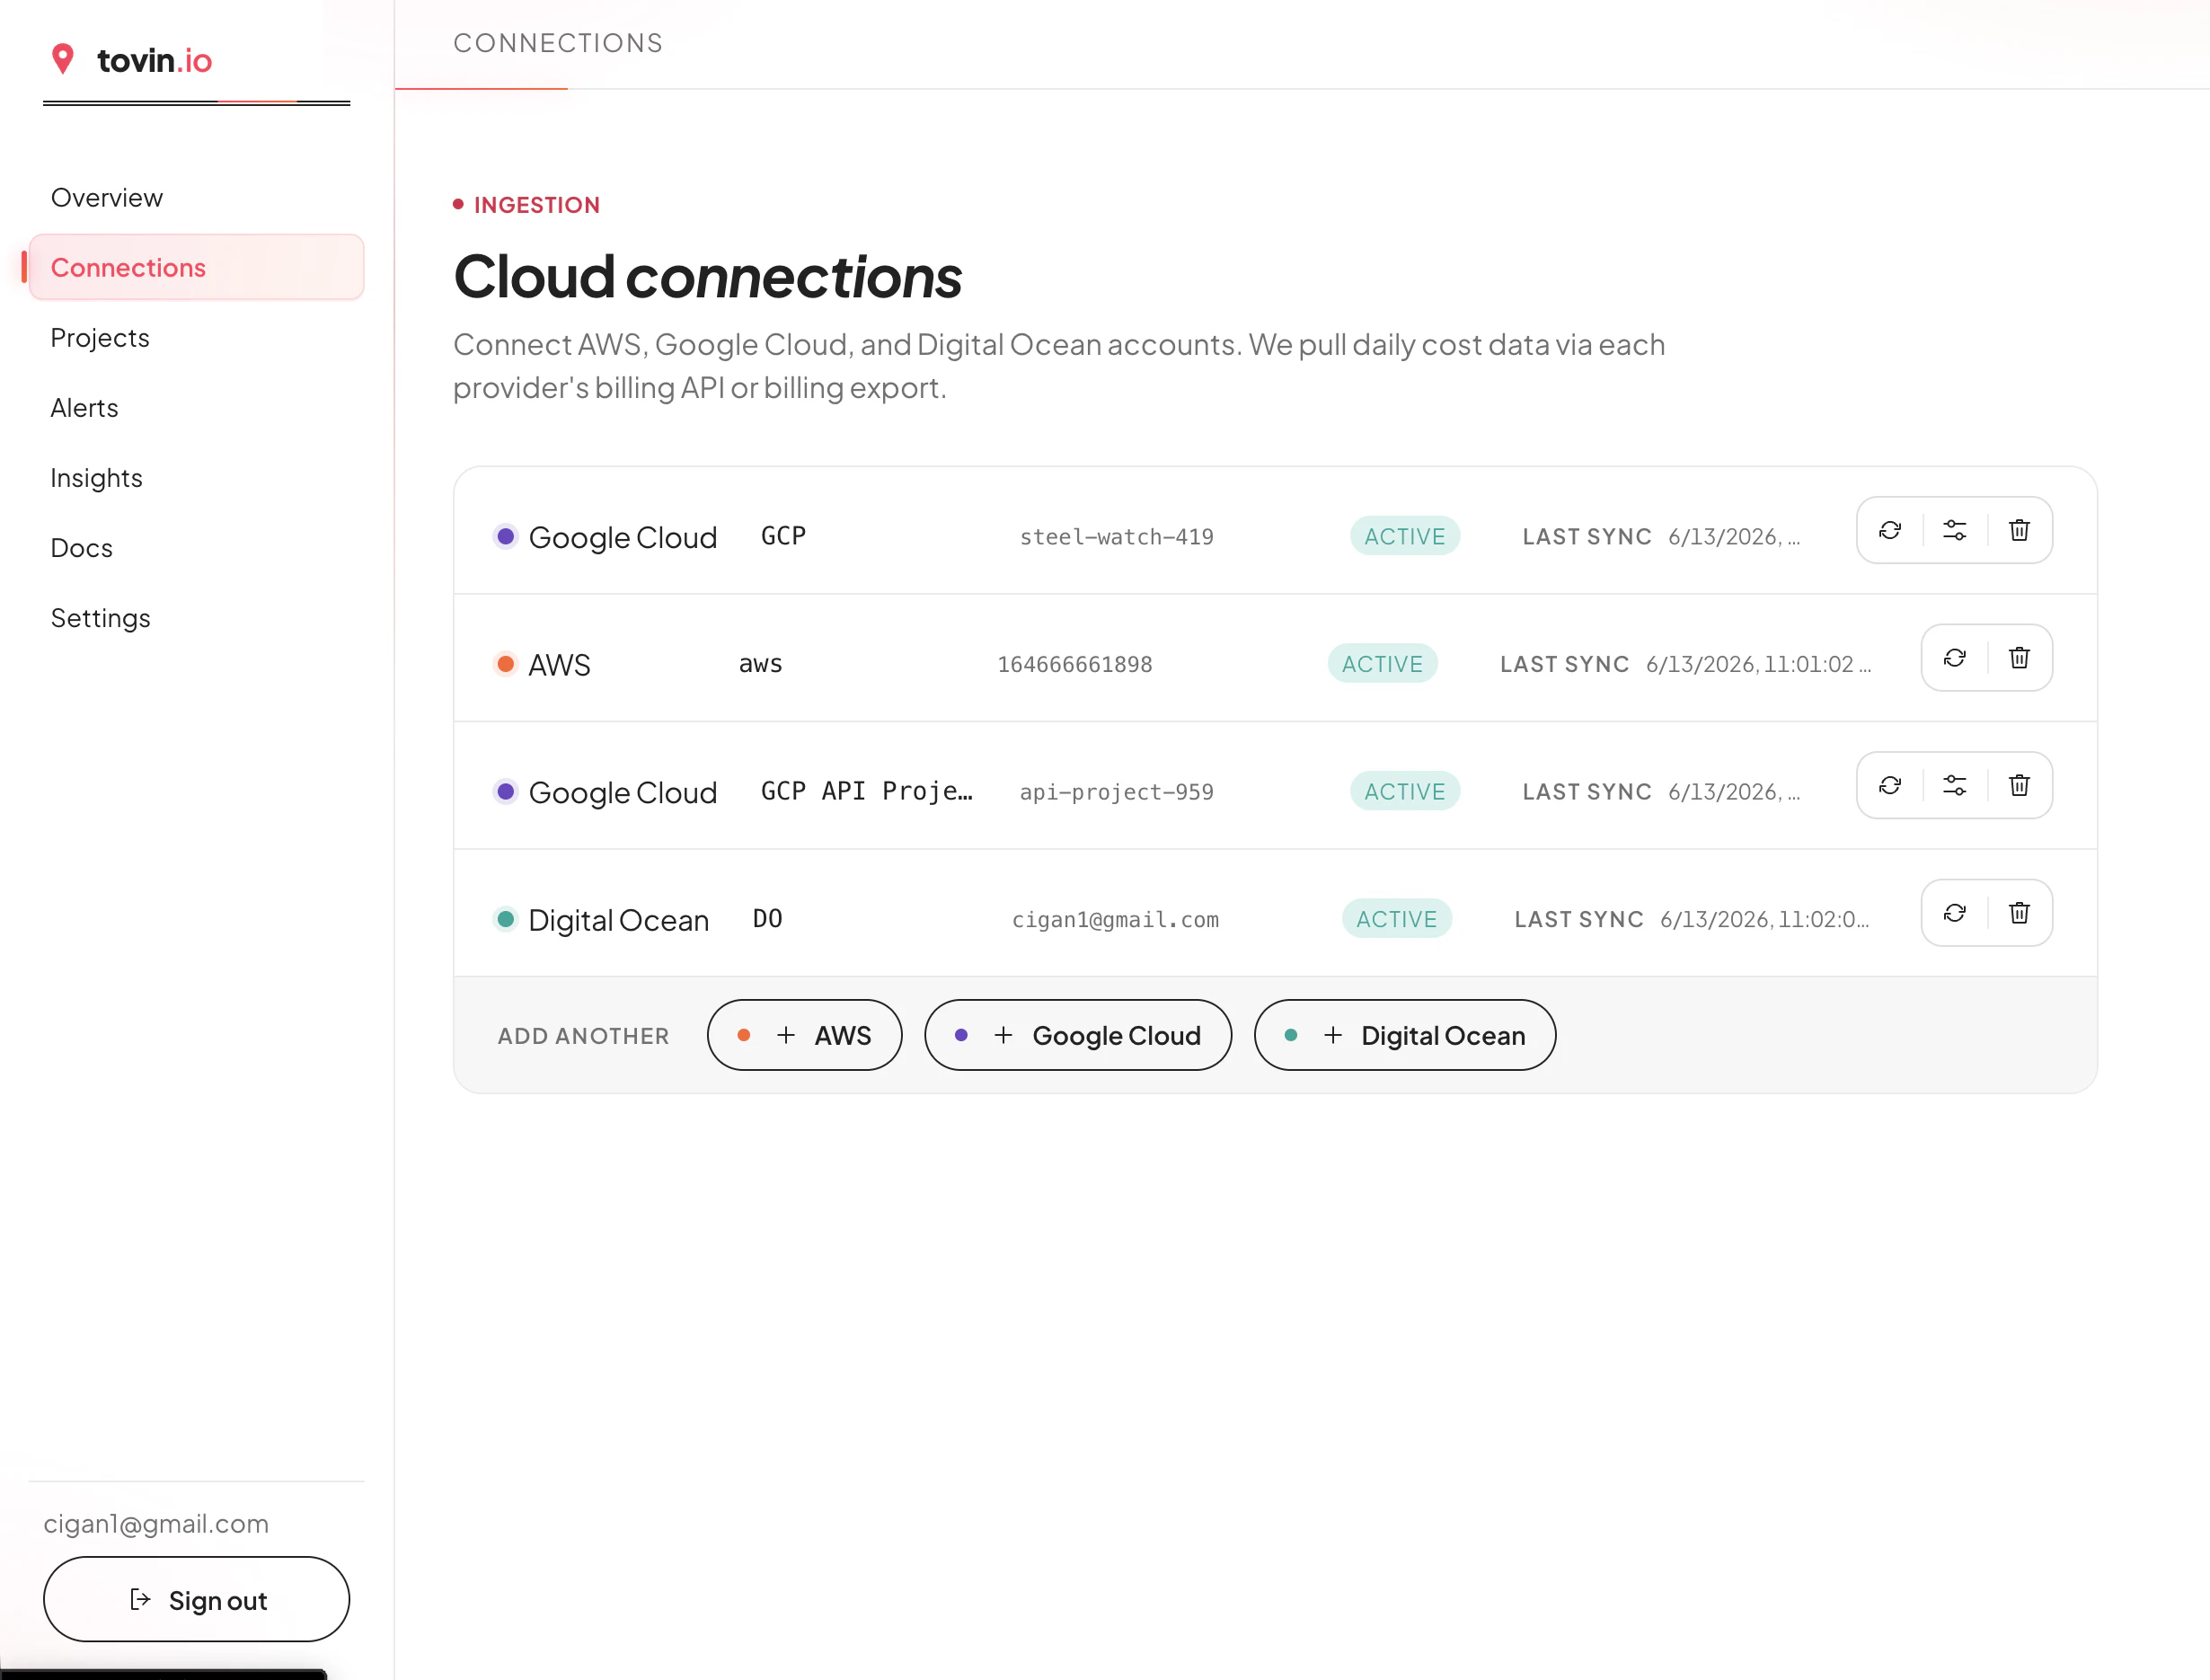Click the tovin.io pin logo icon
2210x1680 pixels.
pyautogui.click(x=63, y=59)
